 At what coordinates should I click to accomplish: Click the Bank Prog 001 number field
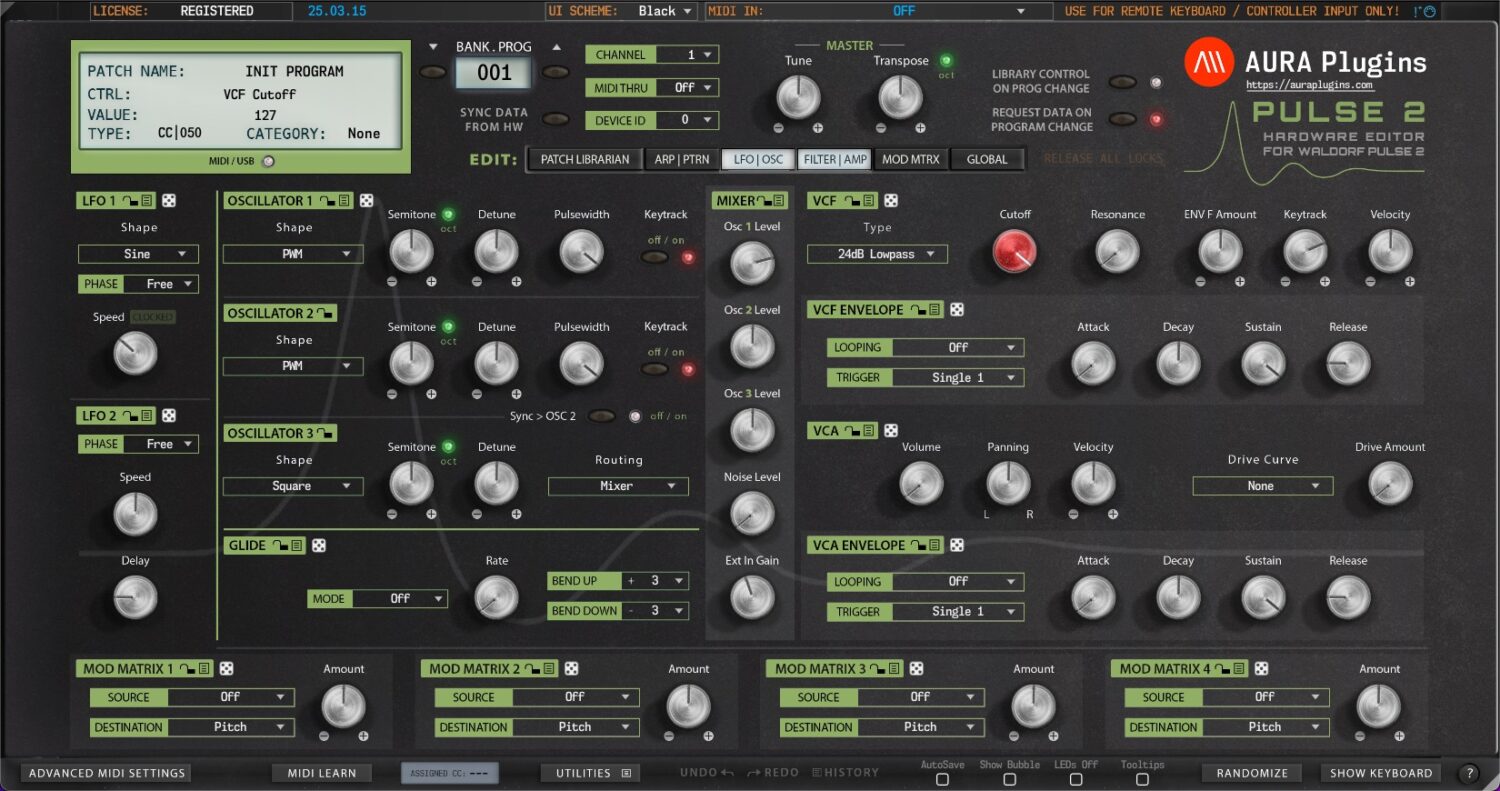494,72
